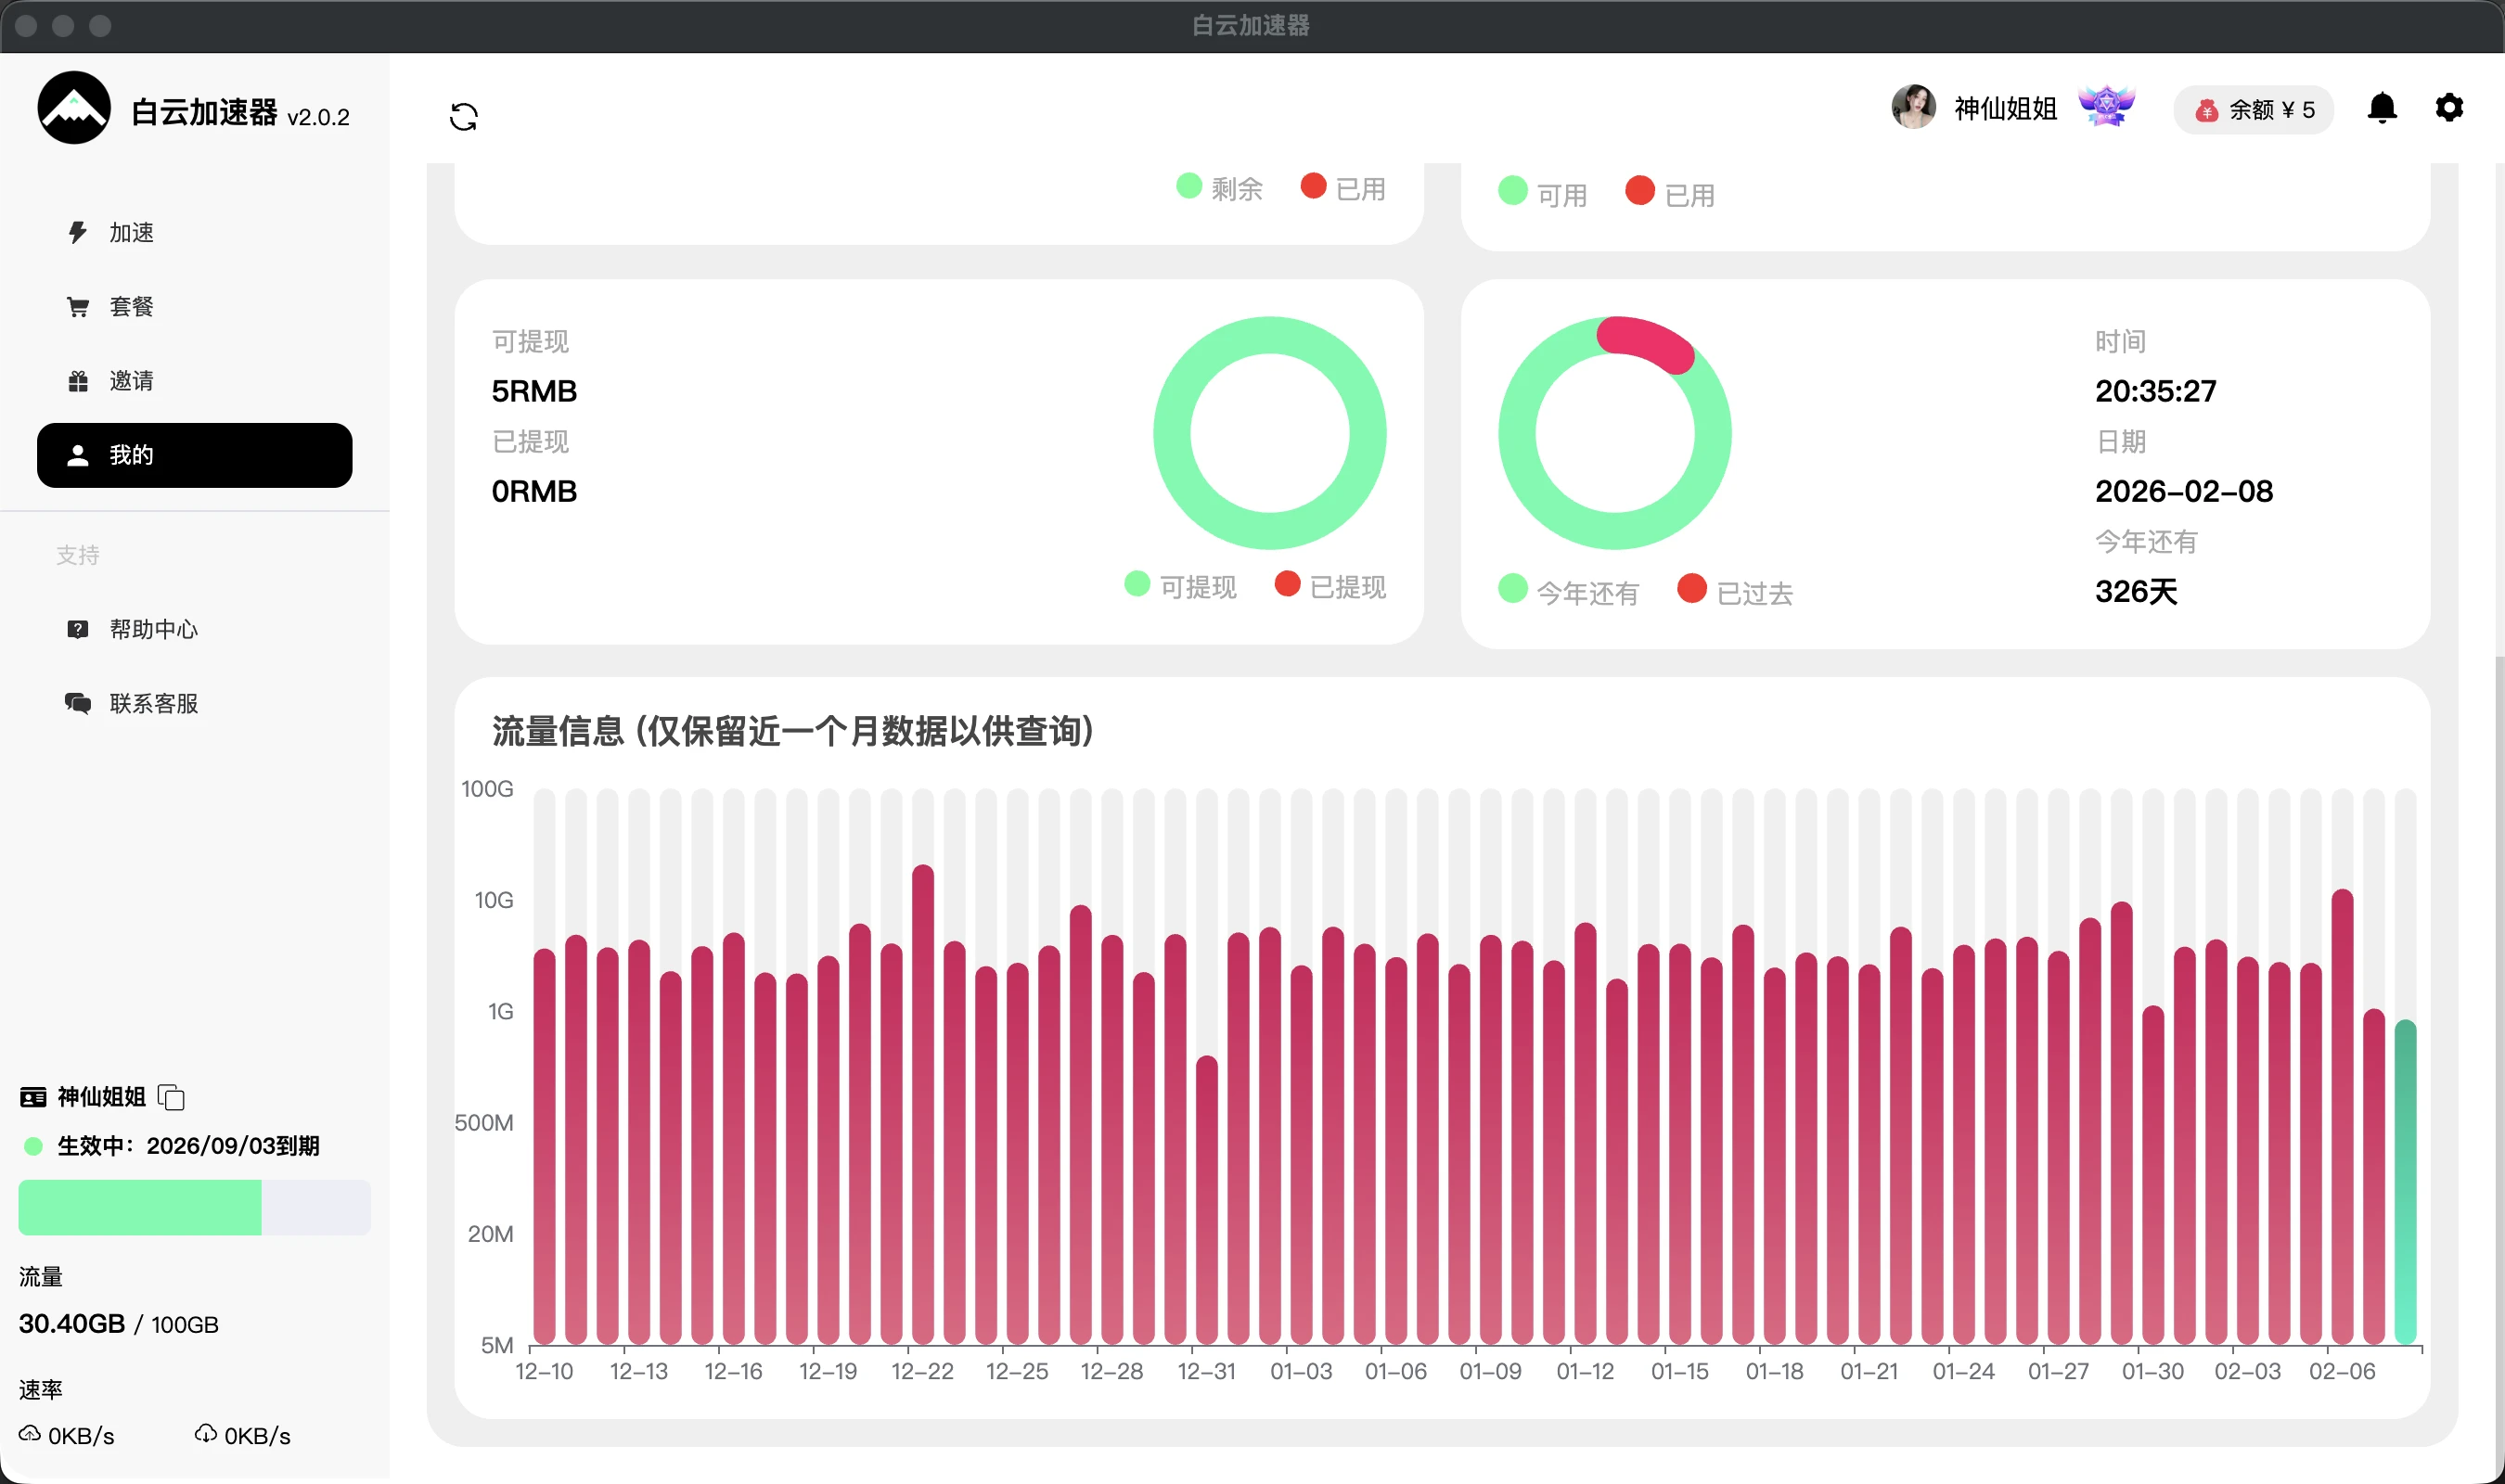This screenshot has width=2505, height=1484.
Task: Copy username with the copy icon
Action: click(171, 1097)
